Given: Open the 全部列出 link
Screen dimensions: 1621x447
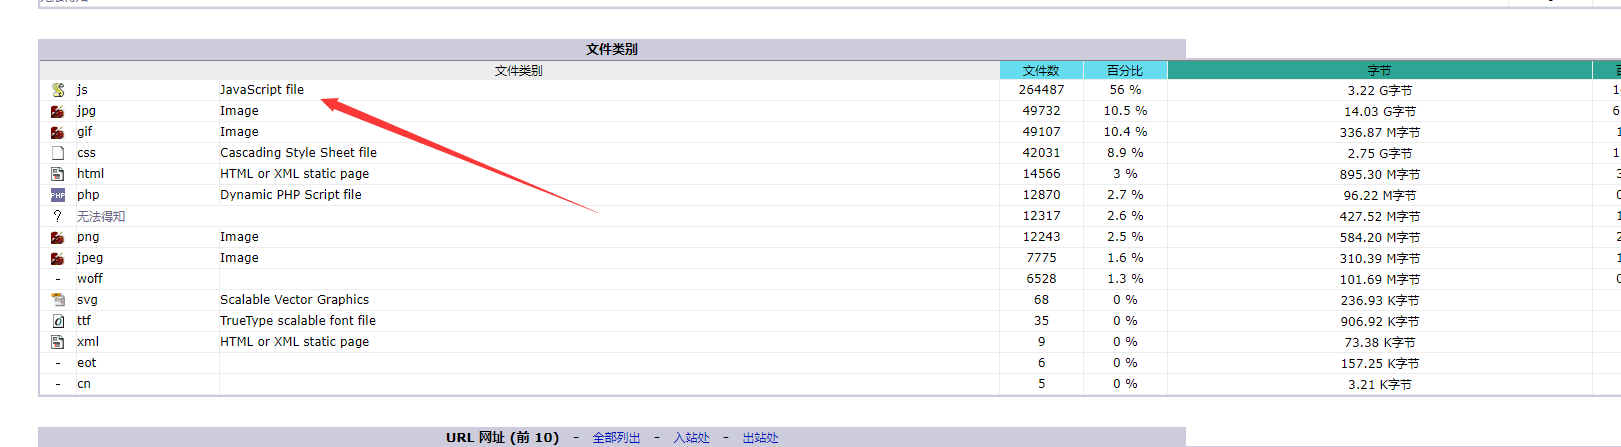Looking at the screenshot, I should pos(616,438).
